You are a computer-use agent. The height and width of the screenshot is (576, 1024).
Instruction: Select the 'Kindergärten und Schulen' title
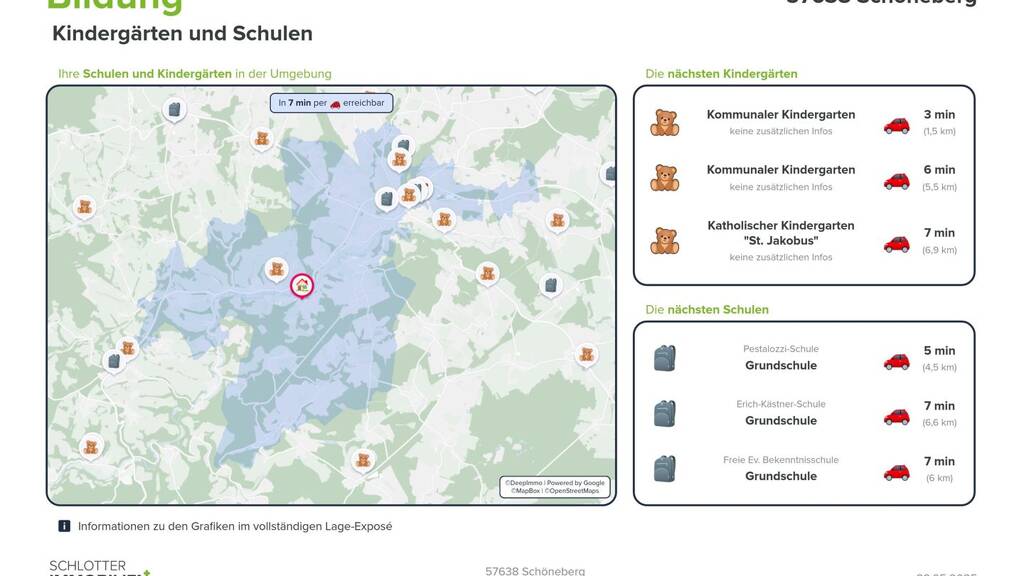click(x=182, y=33)
